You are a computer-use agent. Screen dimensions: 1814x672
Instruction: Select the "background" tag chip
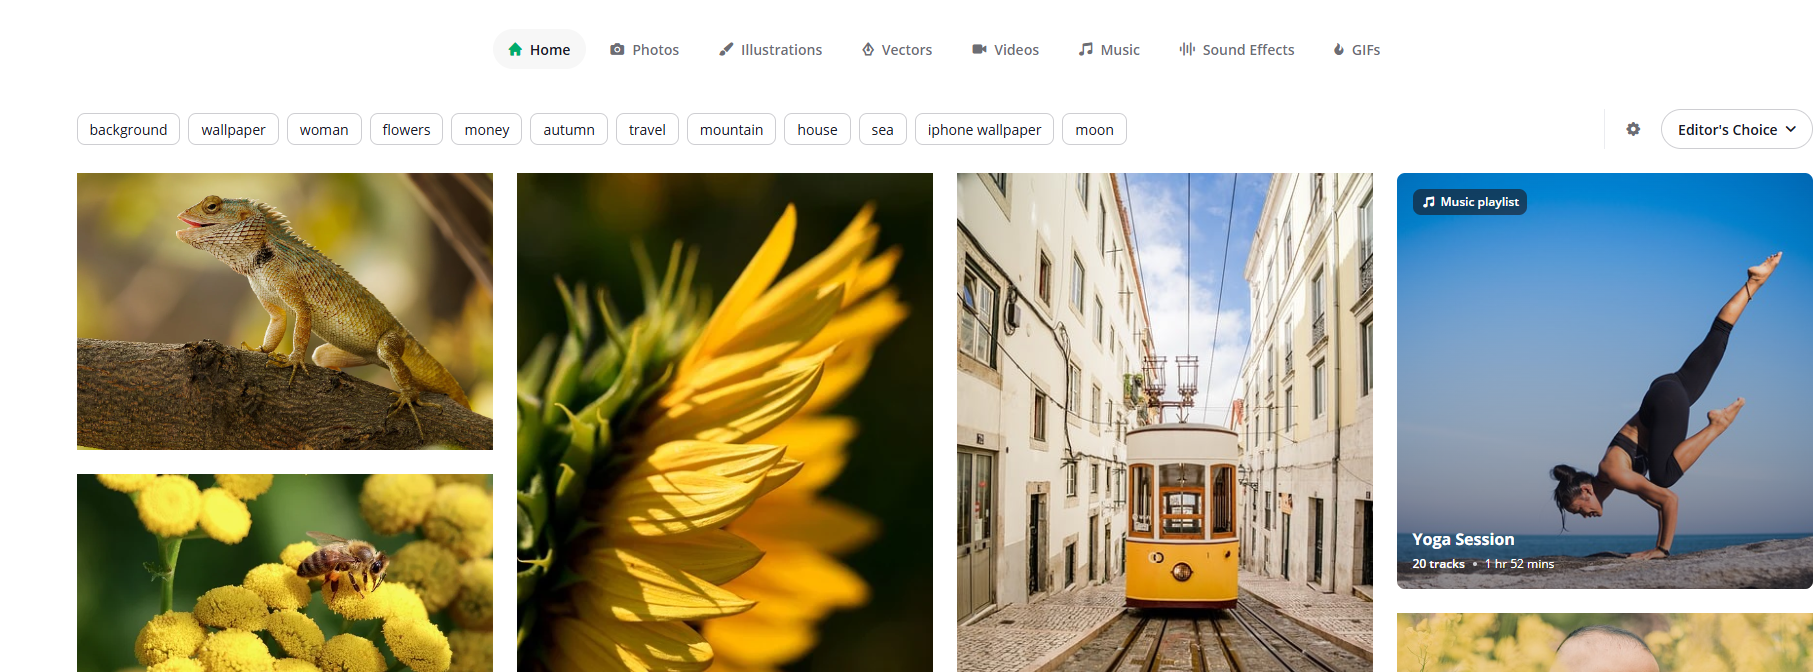pos(128,129)
